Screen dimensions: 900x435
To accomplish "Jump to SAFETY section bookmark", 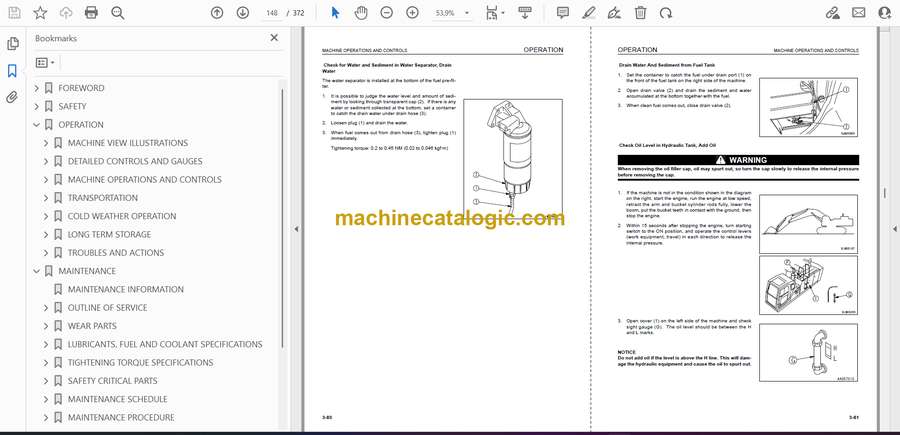I will coord(72,107).
